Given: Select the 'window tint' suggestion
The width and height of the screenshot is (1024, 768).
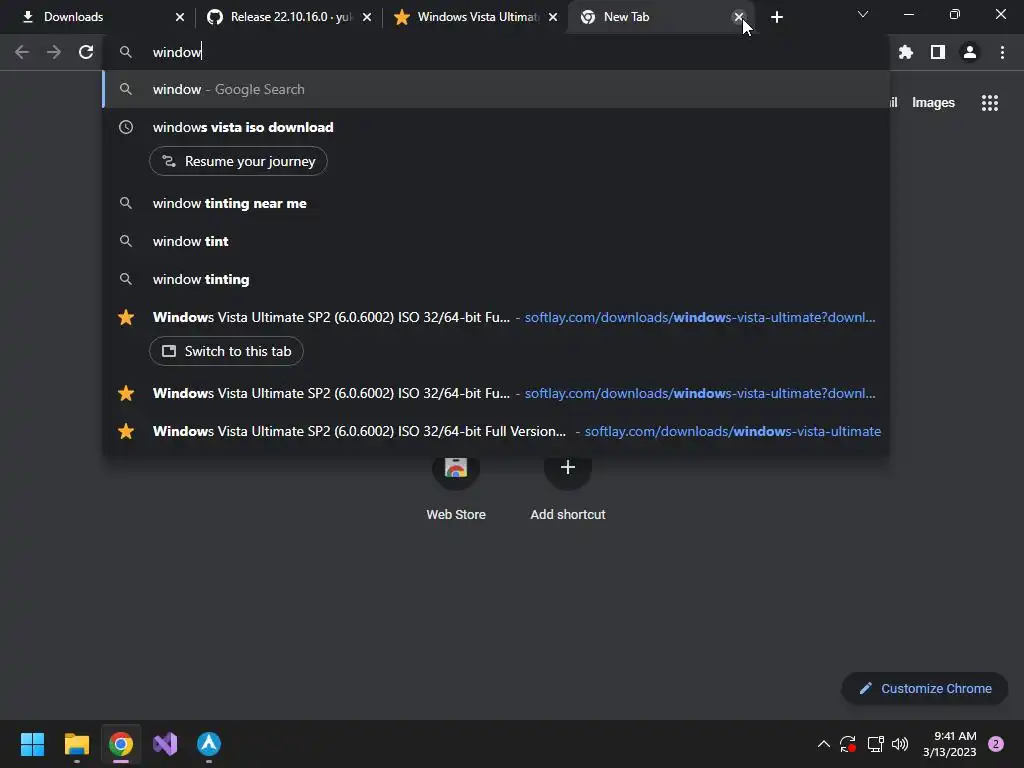Looking at the screenshot, I should tap(496, 241).
